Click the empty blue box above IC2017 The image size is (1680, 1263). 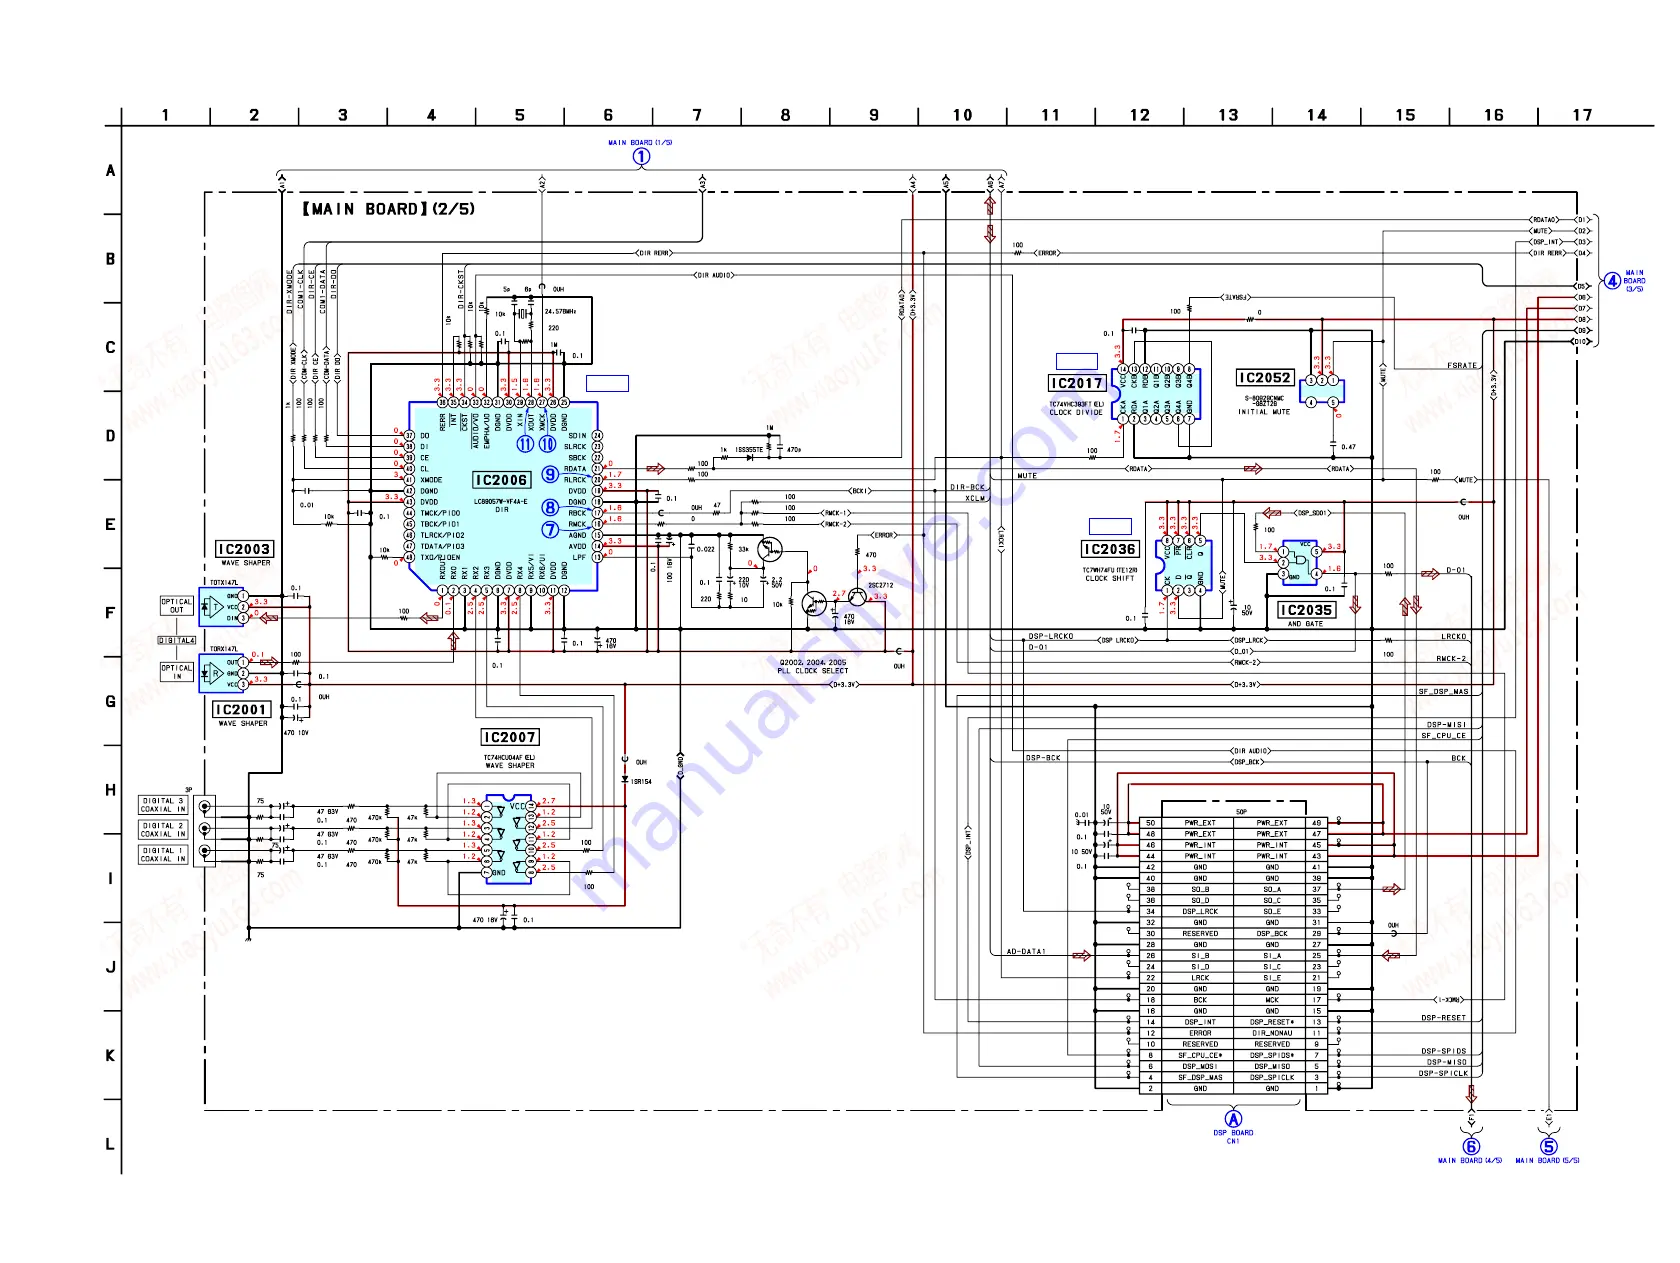pos(1077,361)
